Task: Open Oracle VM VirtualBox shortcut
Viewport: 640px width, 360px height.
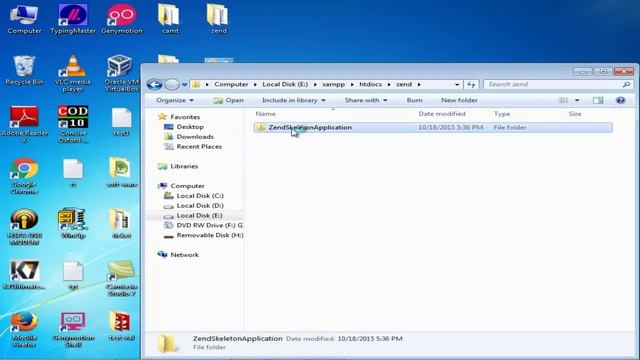Action: click(121, 73)
